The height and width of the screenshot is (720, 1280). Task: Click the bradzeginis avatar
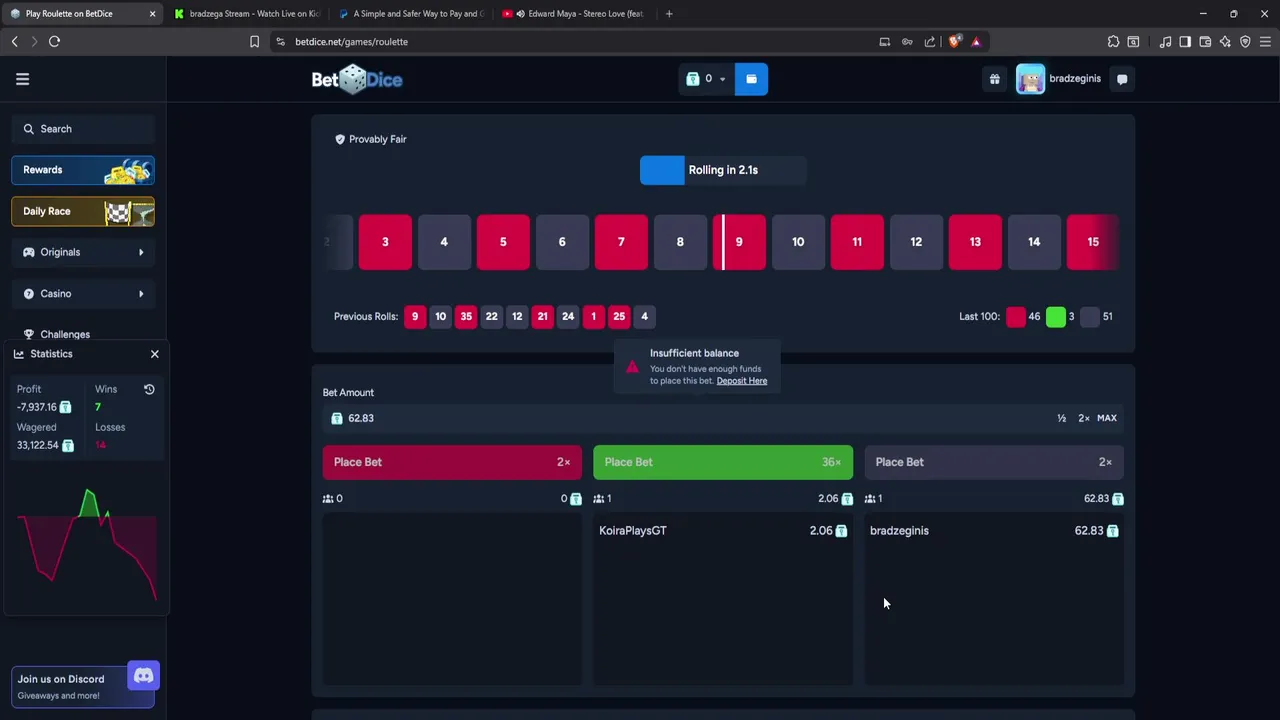1030,79
